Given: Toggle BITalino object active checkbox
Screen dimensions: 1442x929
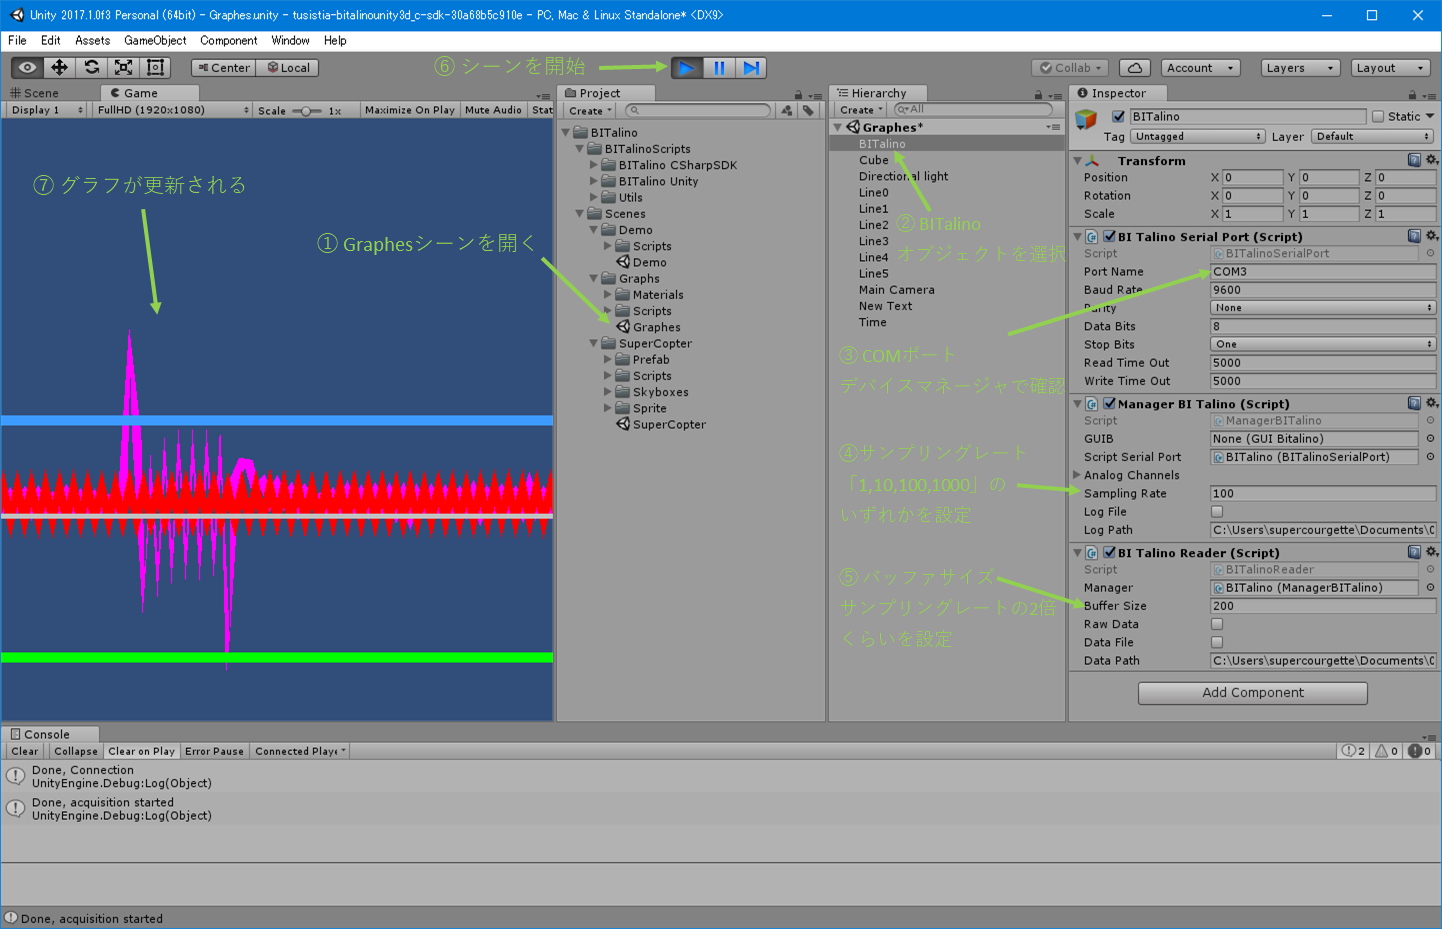Looking at the screenshot, I should (1118, 117).
